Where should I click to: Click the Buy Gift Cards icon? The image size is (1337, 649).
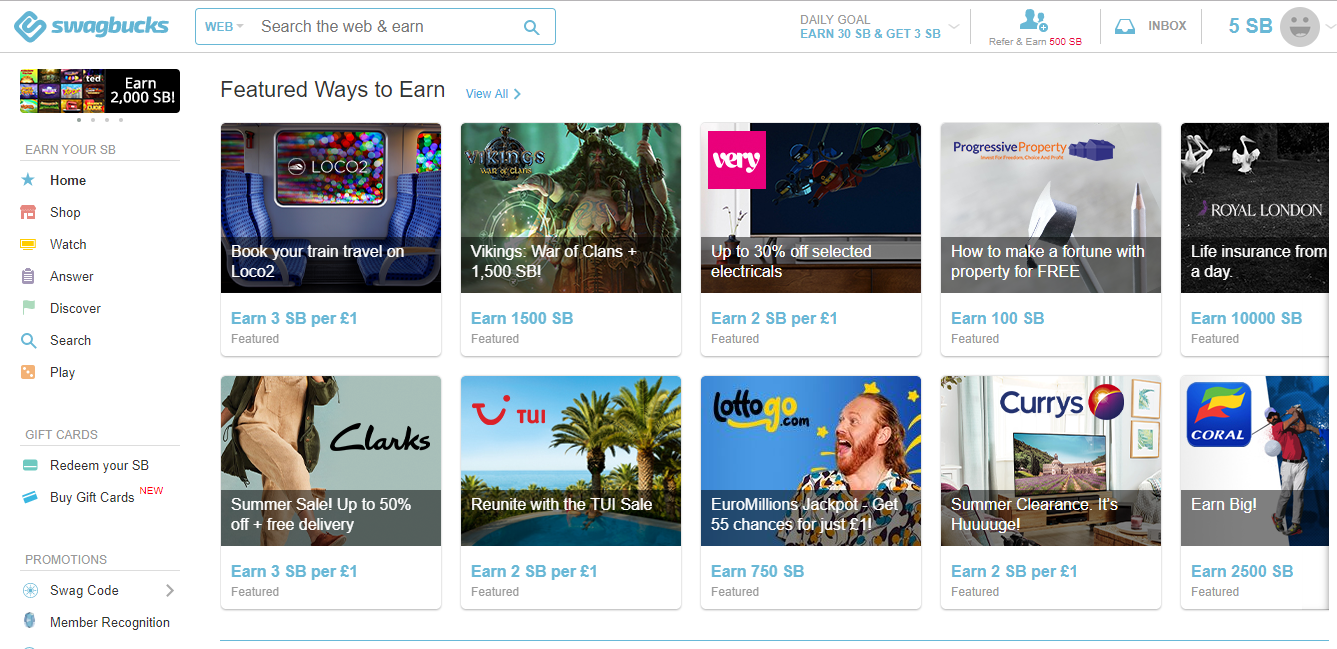tap(30, 497)
